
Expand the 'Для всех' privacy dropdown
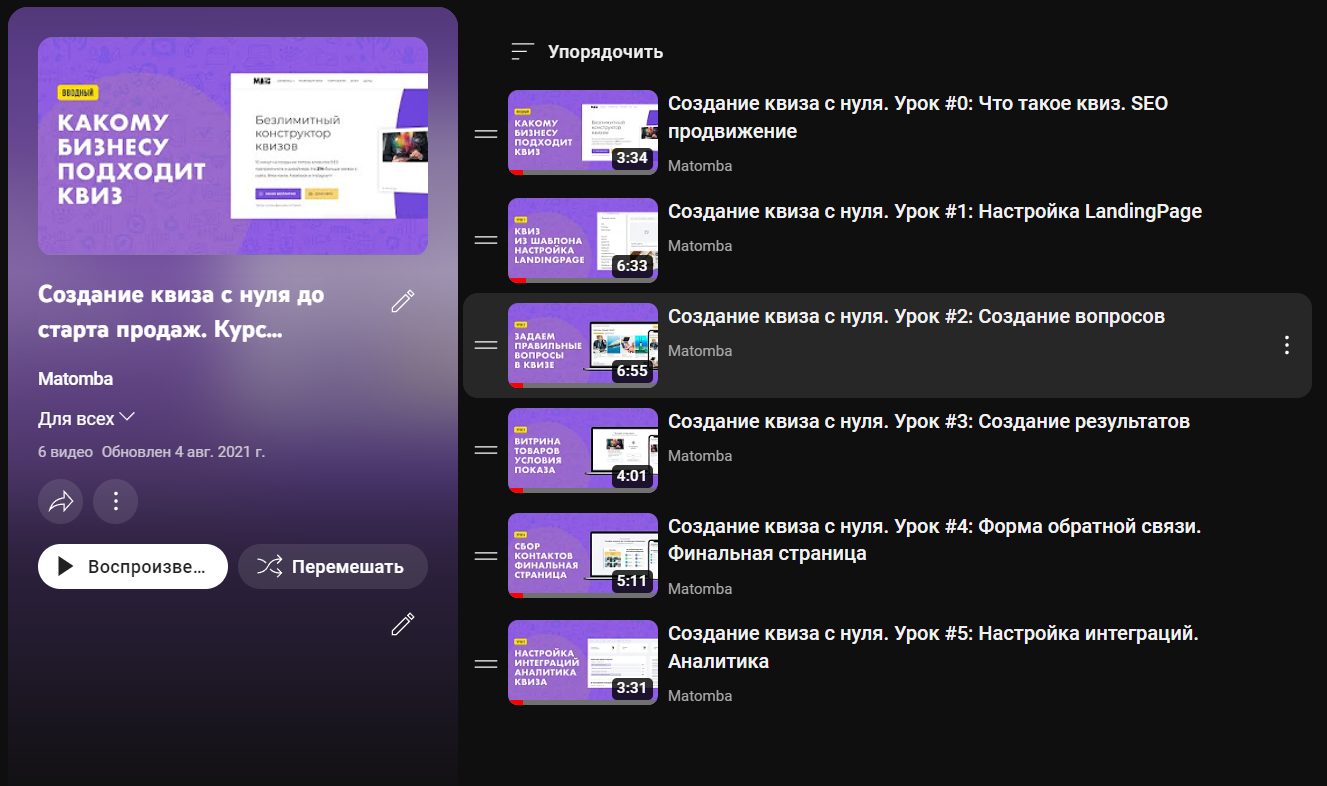[x=86, y=418]
